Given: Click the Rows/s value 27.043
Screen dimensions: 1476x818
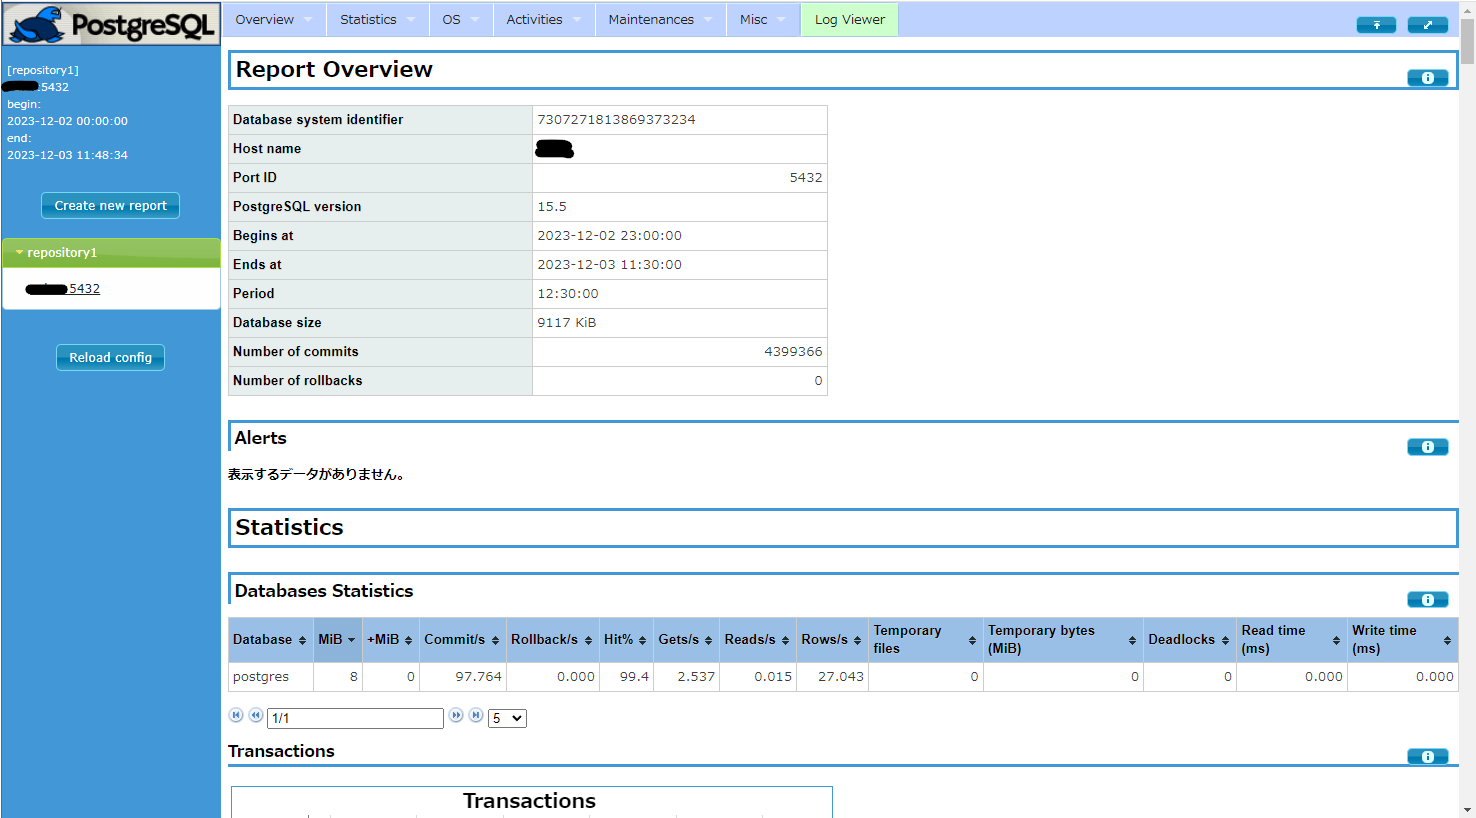Looking at the screenshot, I should pos(841,677).
